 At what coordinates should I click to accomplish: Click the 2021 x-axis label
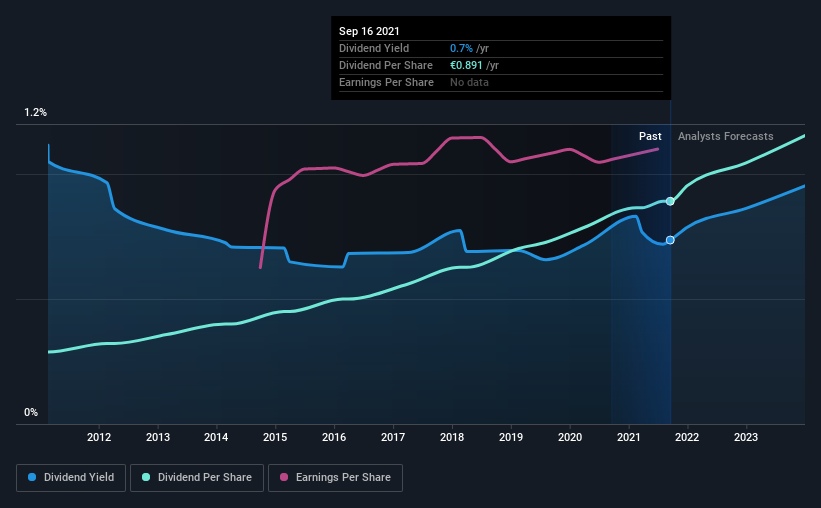(x=628, y=437)
